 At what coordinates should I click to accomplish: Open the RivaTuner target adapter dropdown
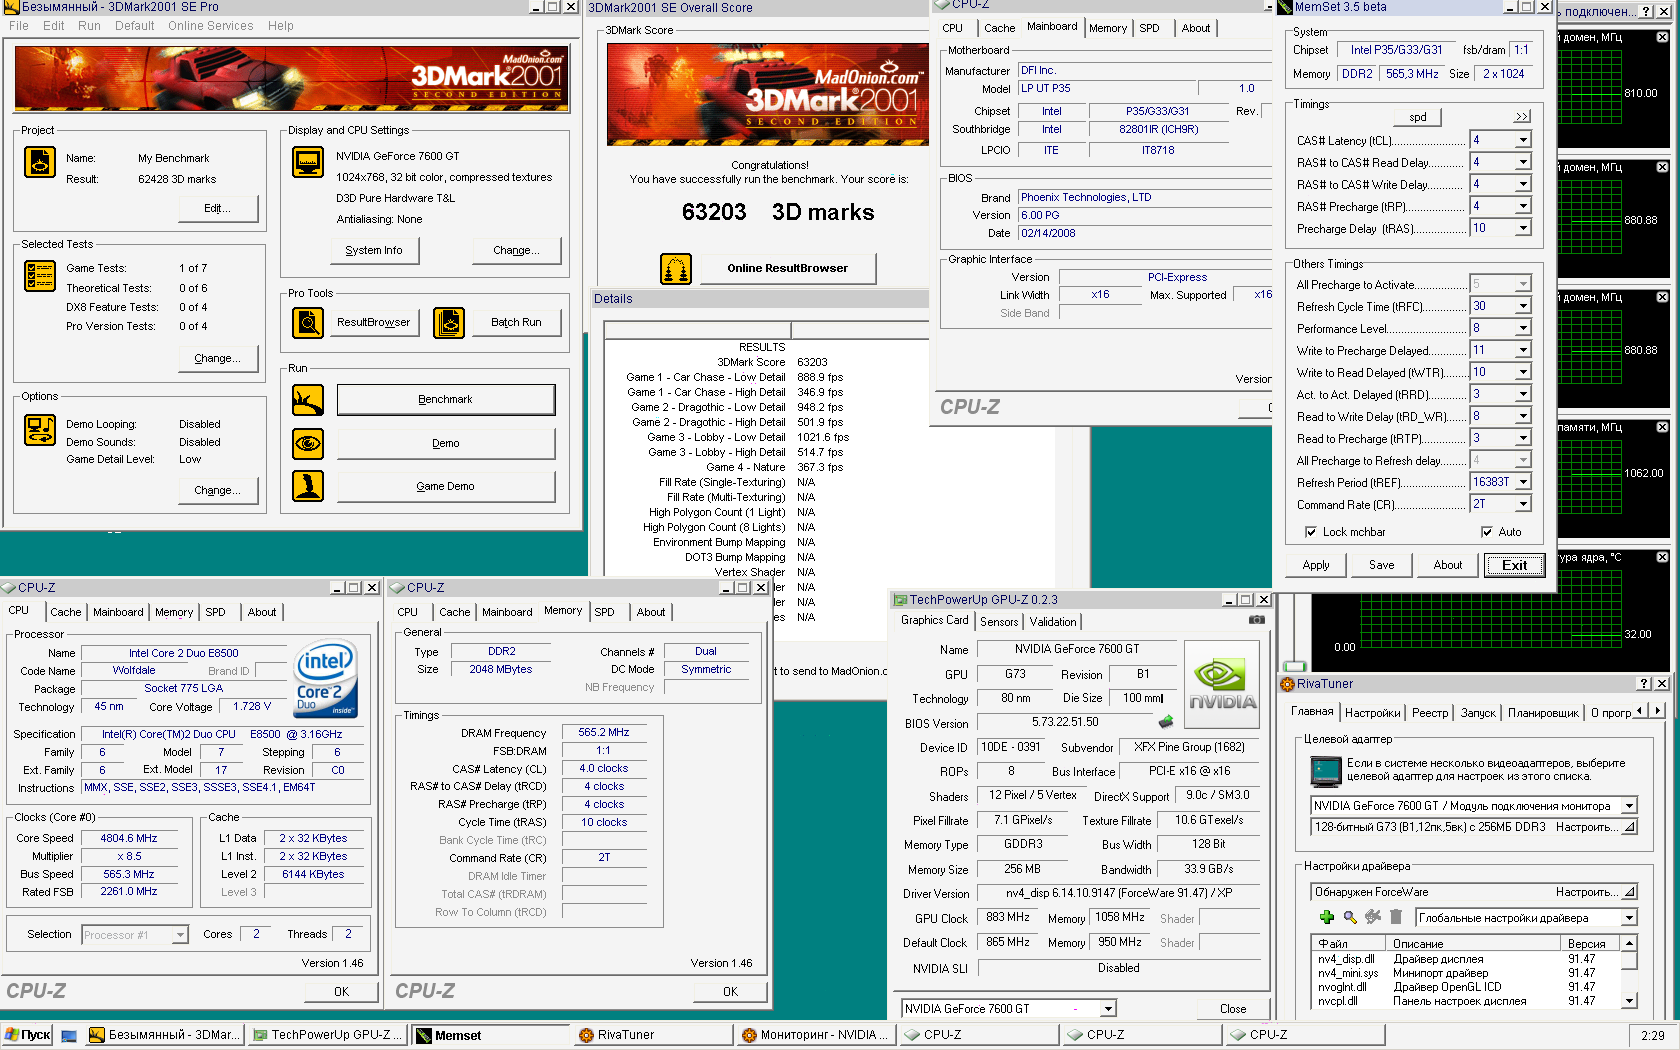pyautogui.click(x=1629, y=806)
